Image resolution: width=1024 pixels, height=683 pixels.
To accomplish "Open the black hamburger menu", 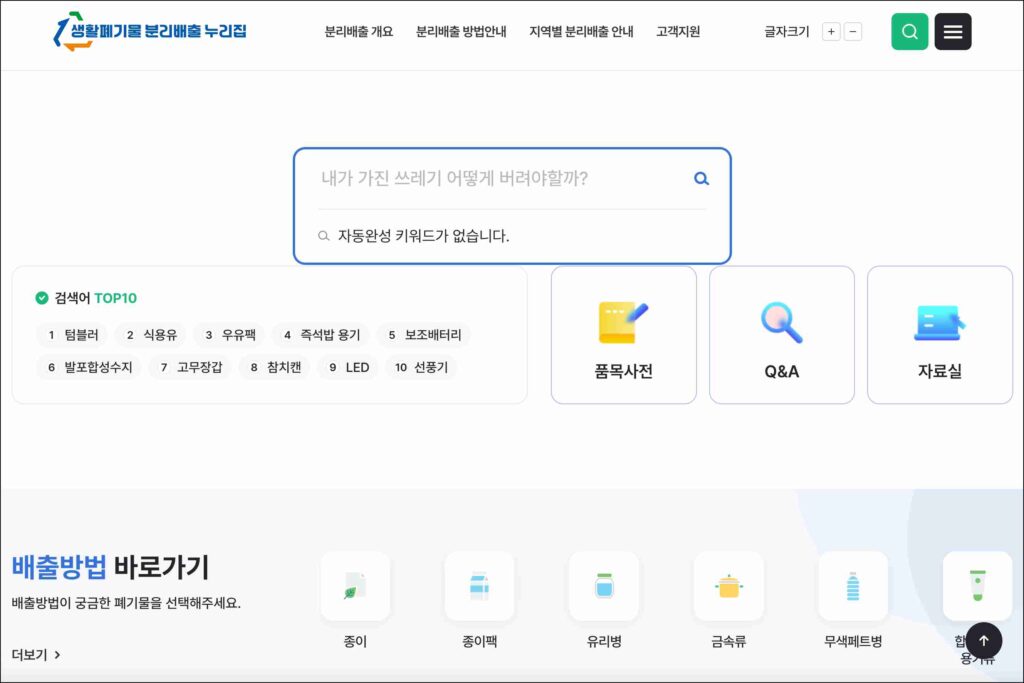I will point(952,32).
